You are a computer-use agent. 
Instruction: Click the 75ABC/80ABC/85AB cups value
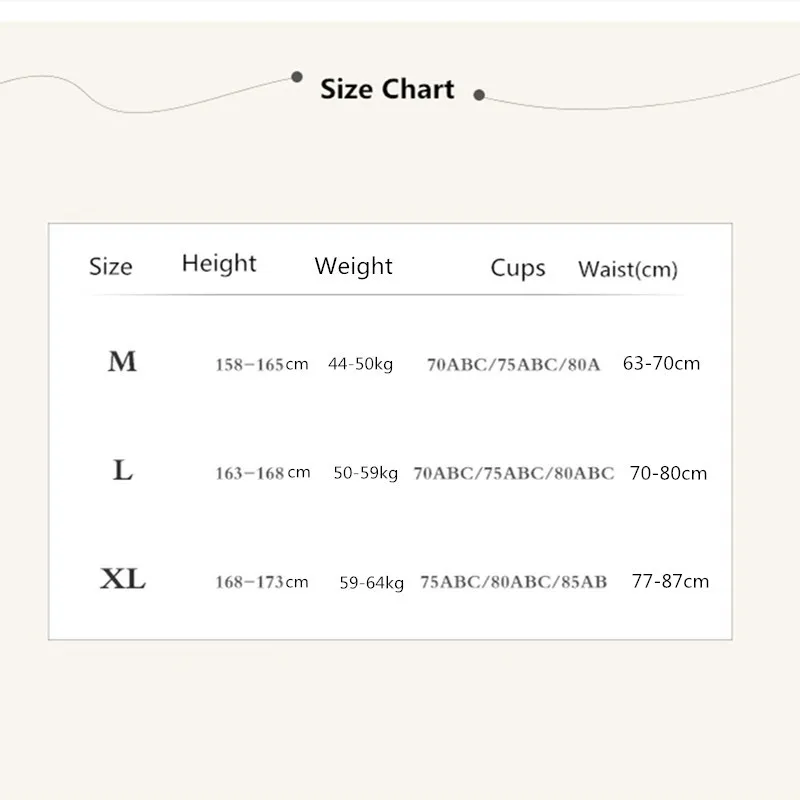(x=513, y=582)
